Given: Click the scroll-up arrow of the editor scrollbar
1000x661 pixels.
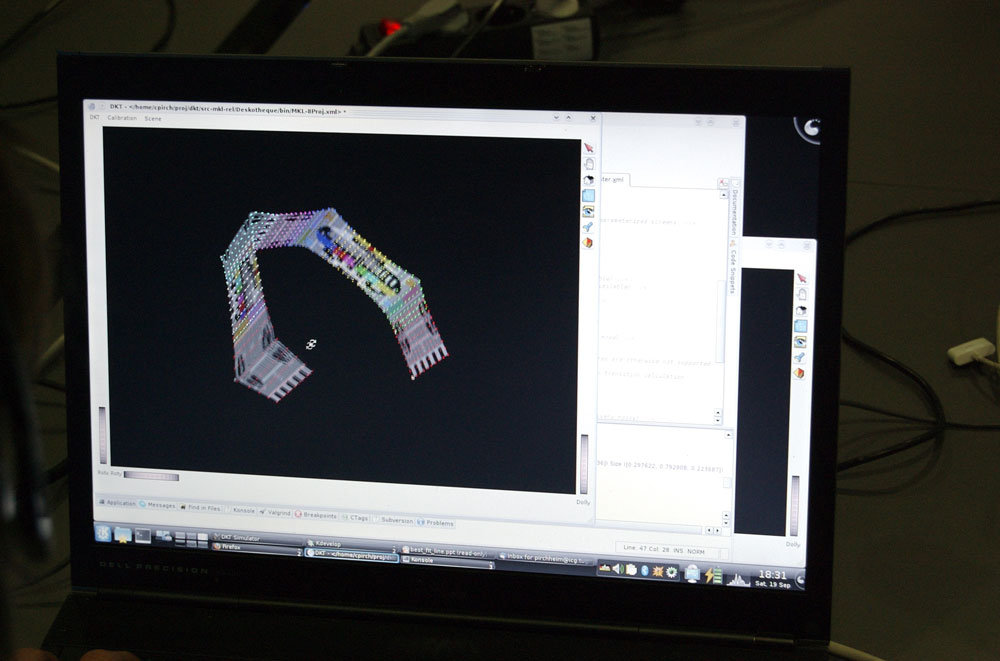Looking at the screenshot, I should pyautogui.click(x=723, y=195).
